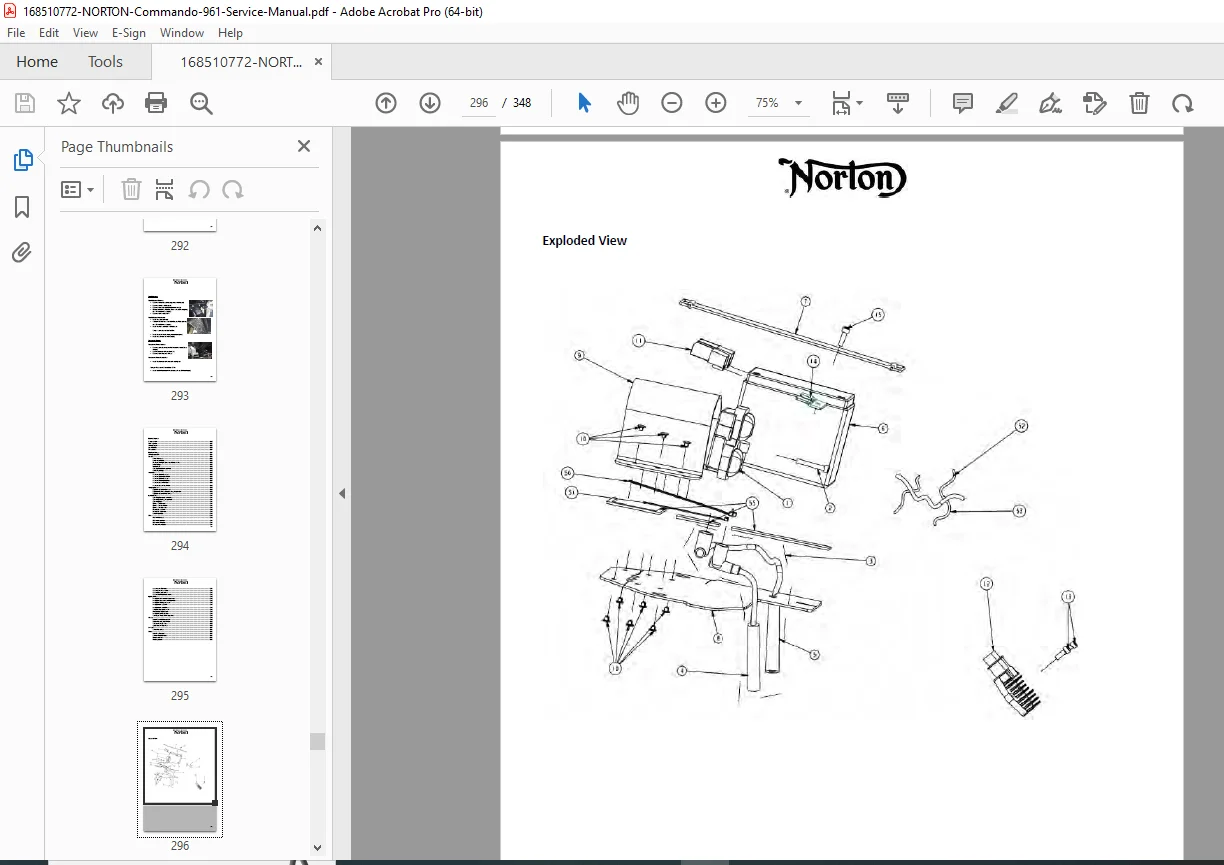Open the Bookmarks sidebar panel

(22, 207)
